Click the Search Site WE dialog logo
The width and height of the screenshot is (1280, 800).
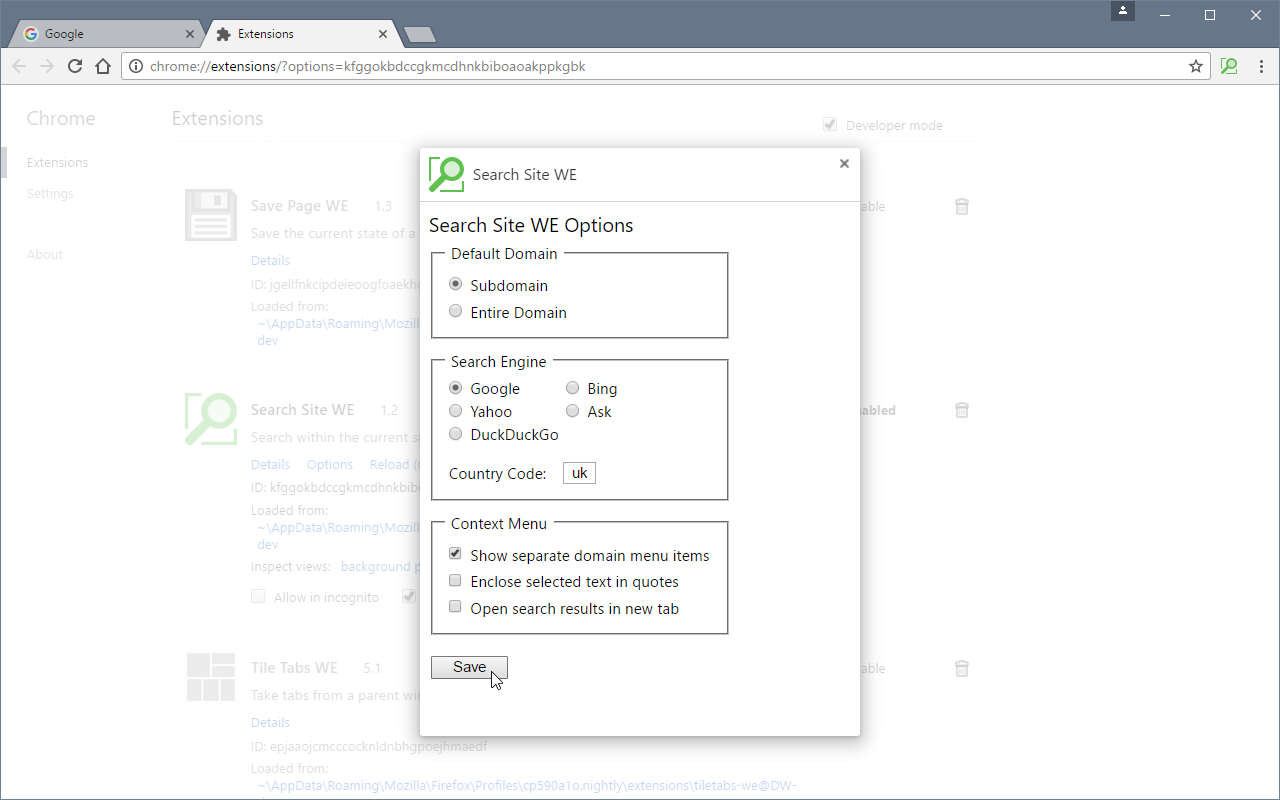[447, 174]
